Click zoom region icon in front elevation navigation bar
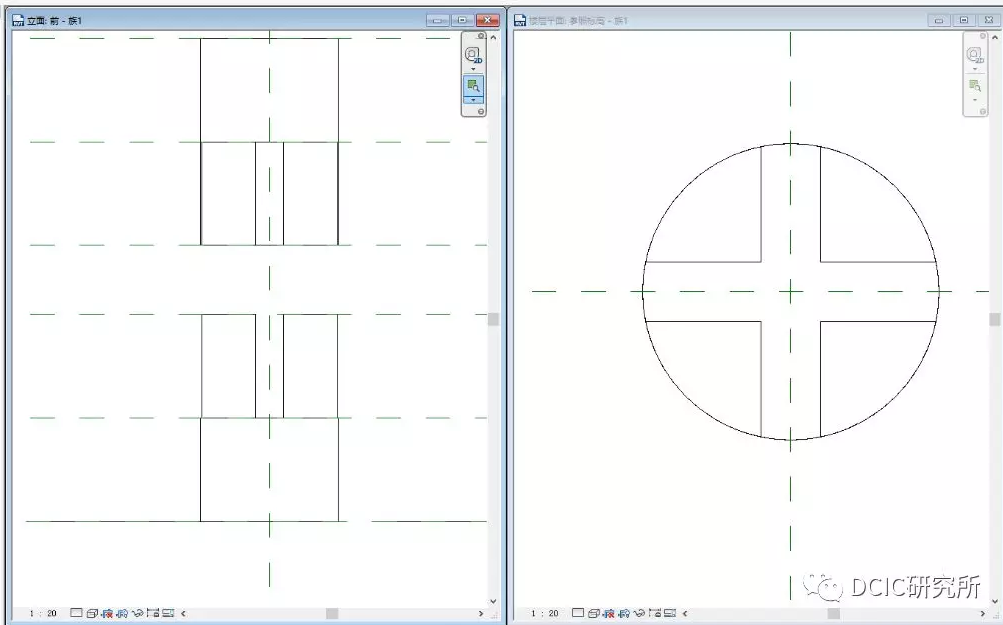 point(473,85)
